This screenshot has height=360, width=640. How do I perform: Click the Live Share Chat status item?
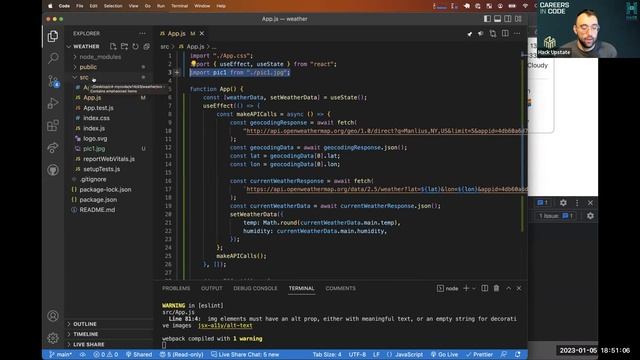[245, 354]
